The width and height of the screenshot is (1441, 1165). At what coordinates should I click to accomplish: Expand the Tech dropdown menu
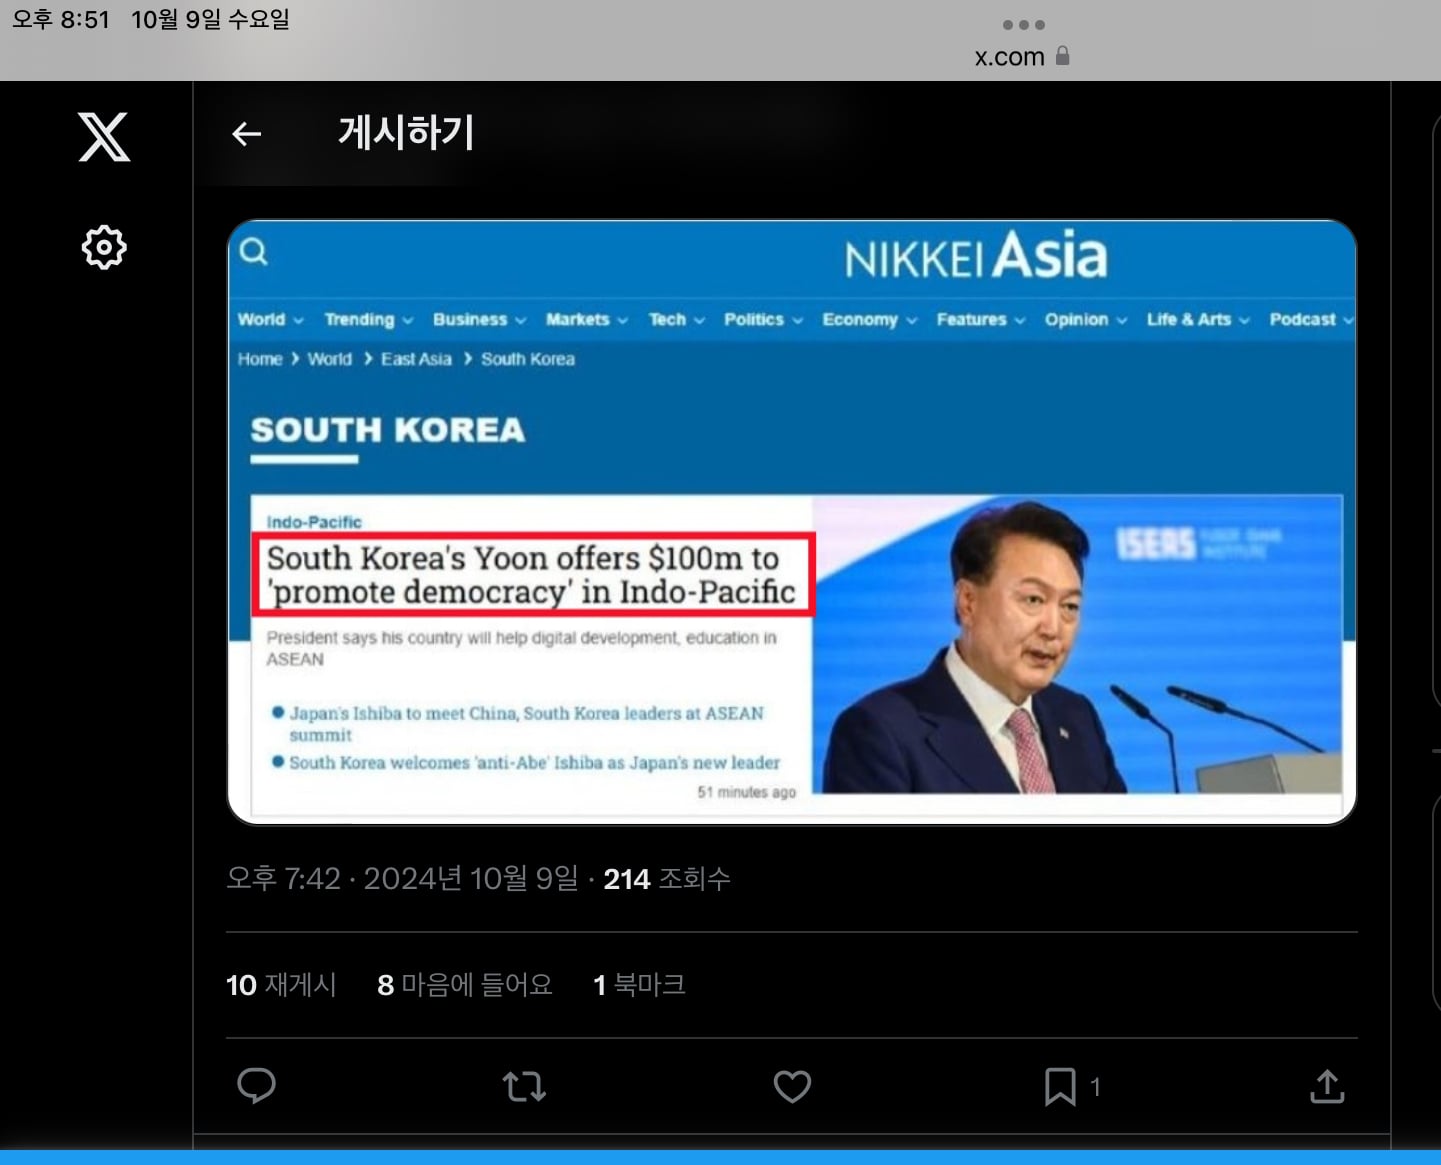(x=676, y=319)
